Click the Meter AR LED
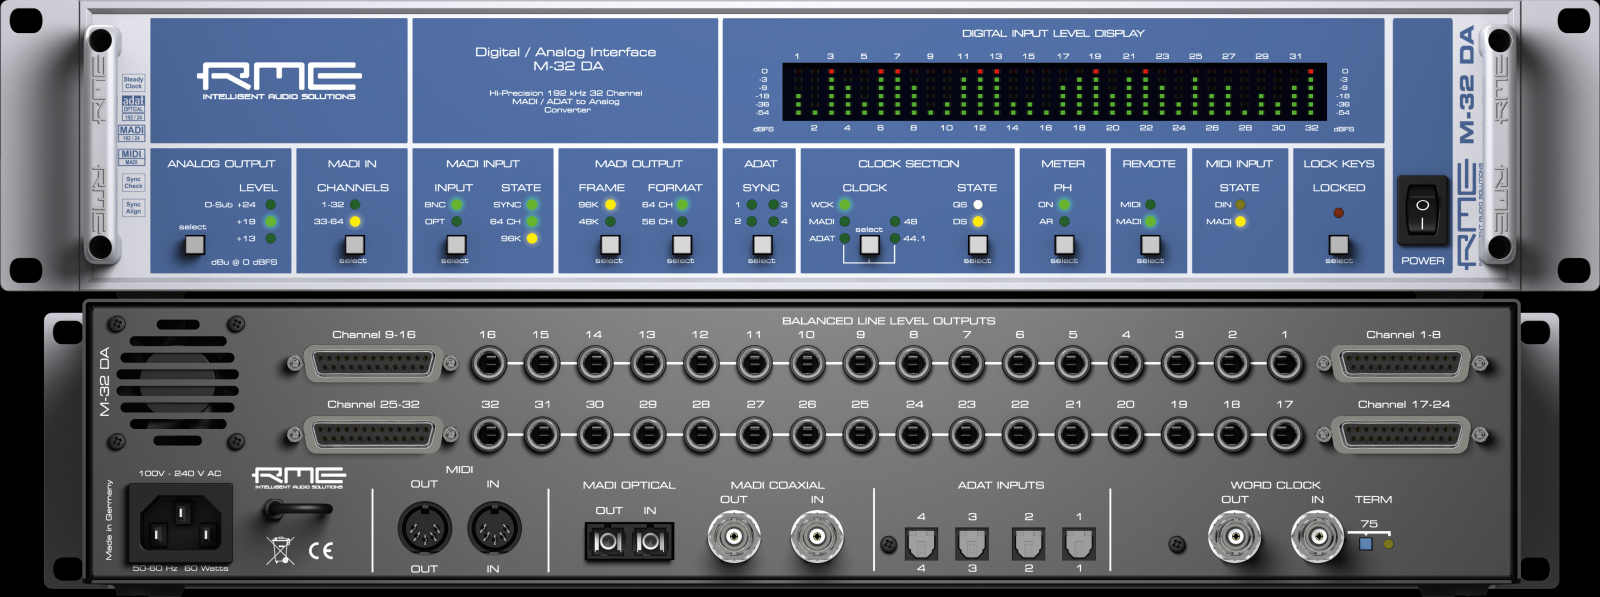Screen dimensions: 1600x597 [x=1064, y=221]
